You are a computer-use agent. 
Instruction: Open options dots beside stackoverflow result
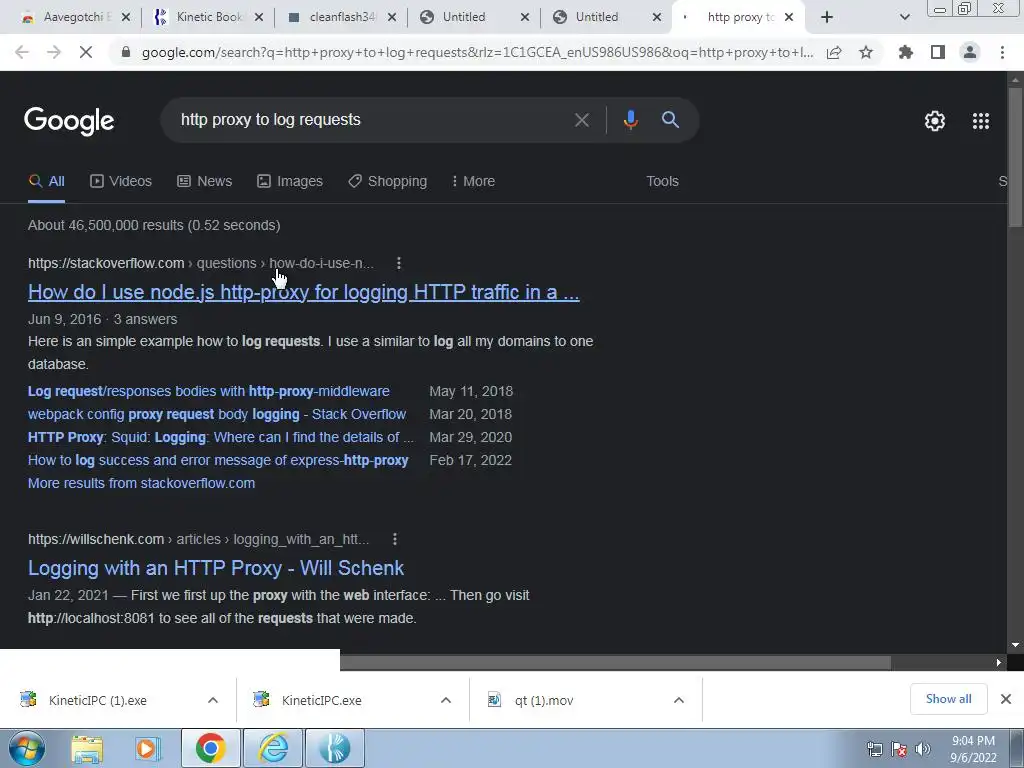tap(399, 263)
